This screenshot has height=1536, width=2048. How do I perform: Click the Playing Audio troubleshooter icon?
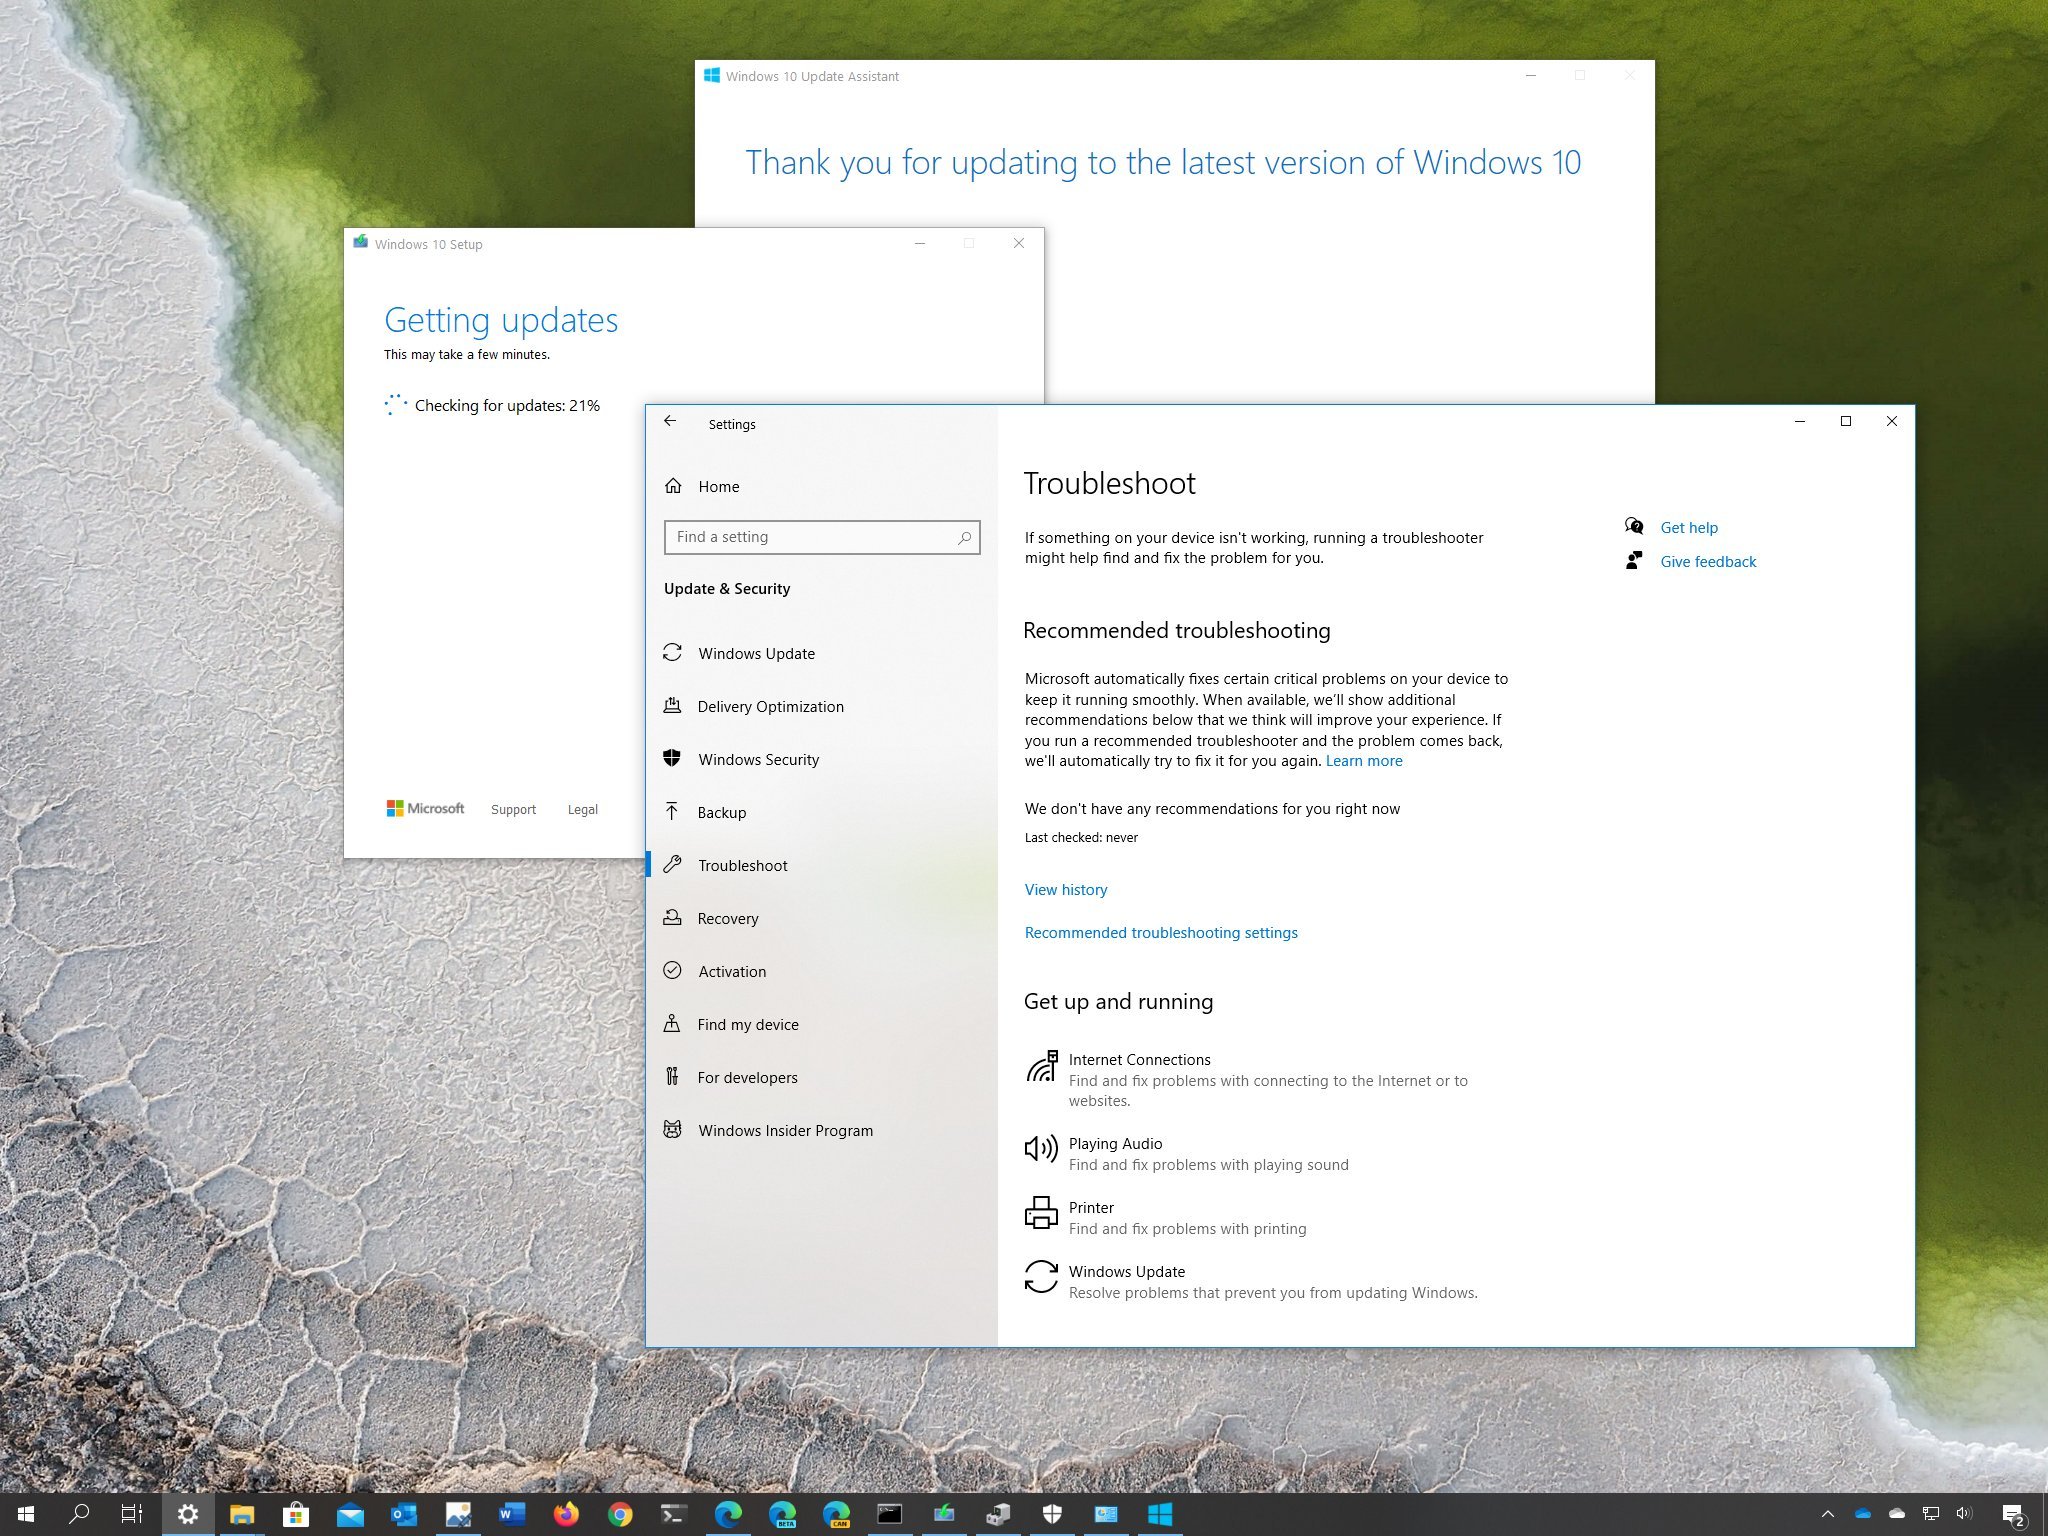tap(1040, 1152)
